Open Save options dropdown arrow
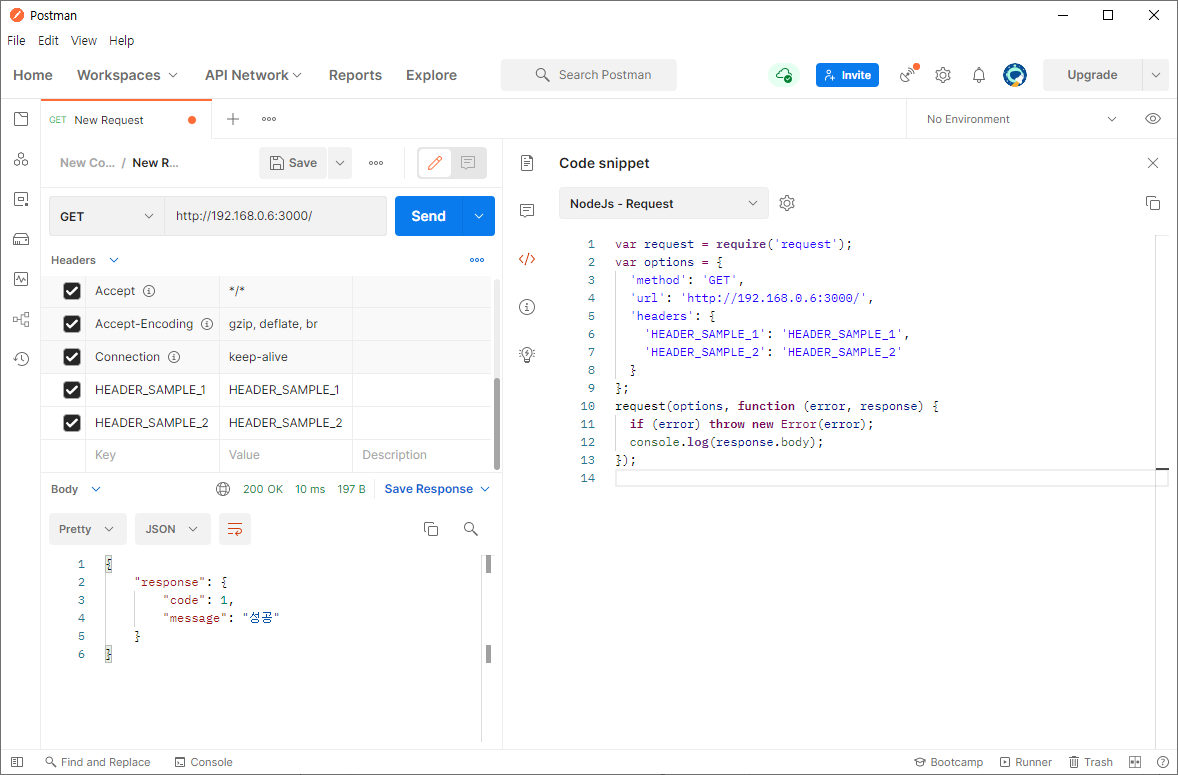The height and width of the screenshot is (775, 1178). coord(340,163)
